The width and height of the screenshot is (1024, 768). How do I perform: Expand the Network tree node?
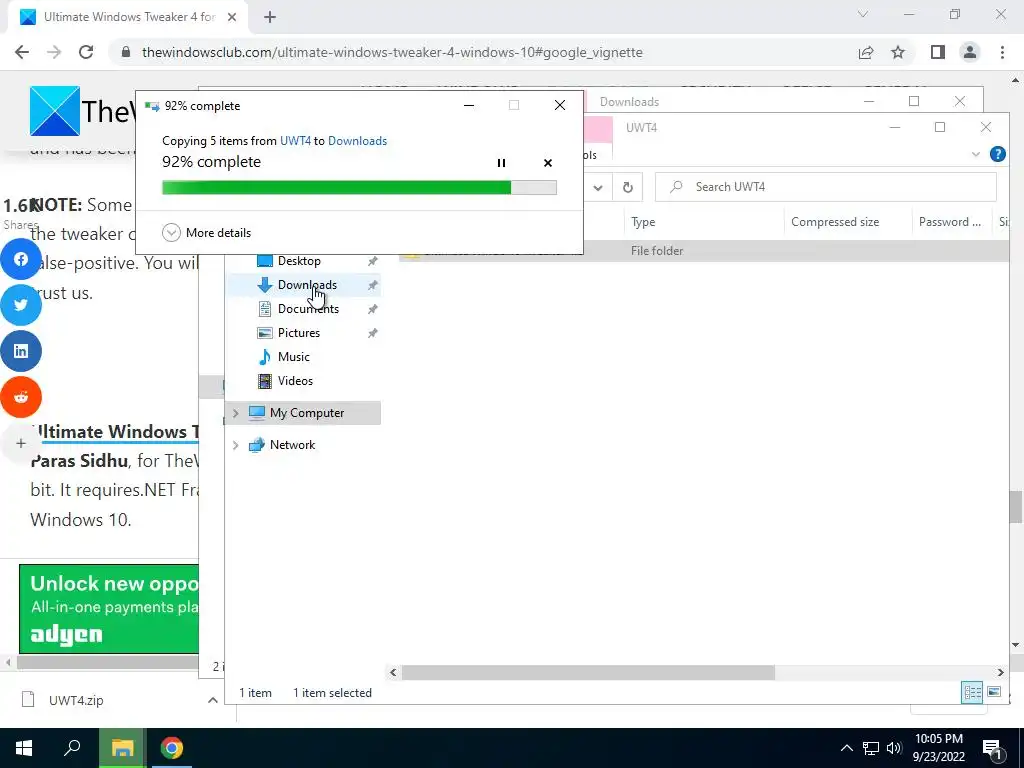click(x=236, y=445)
